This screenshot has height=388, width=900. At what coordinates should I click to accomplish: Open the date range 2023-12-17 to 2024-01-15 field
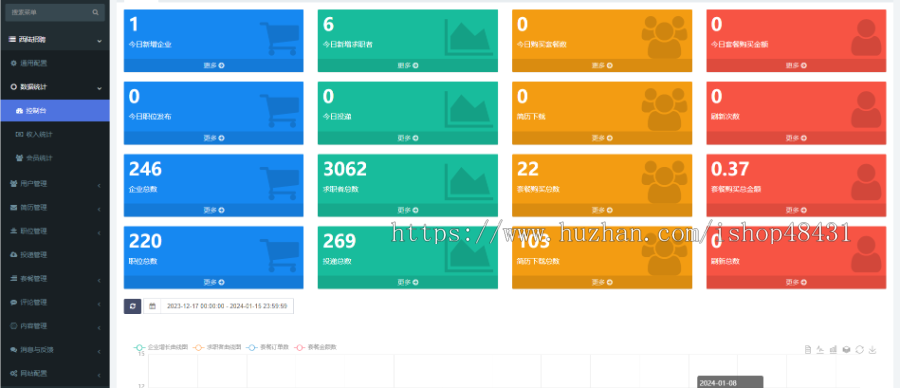coord(227,306)
